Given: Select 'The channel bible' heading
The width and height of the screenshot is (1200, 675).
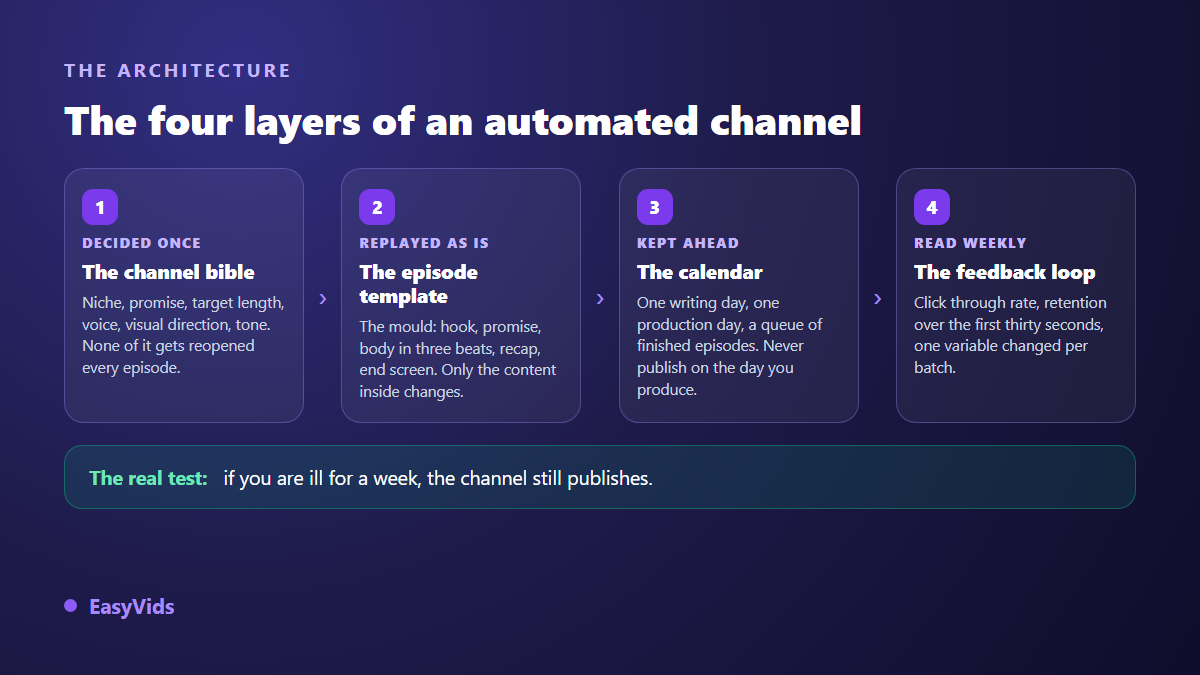Looking at the screenshot, I should [168, 272].
